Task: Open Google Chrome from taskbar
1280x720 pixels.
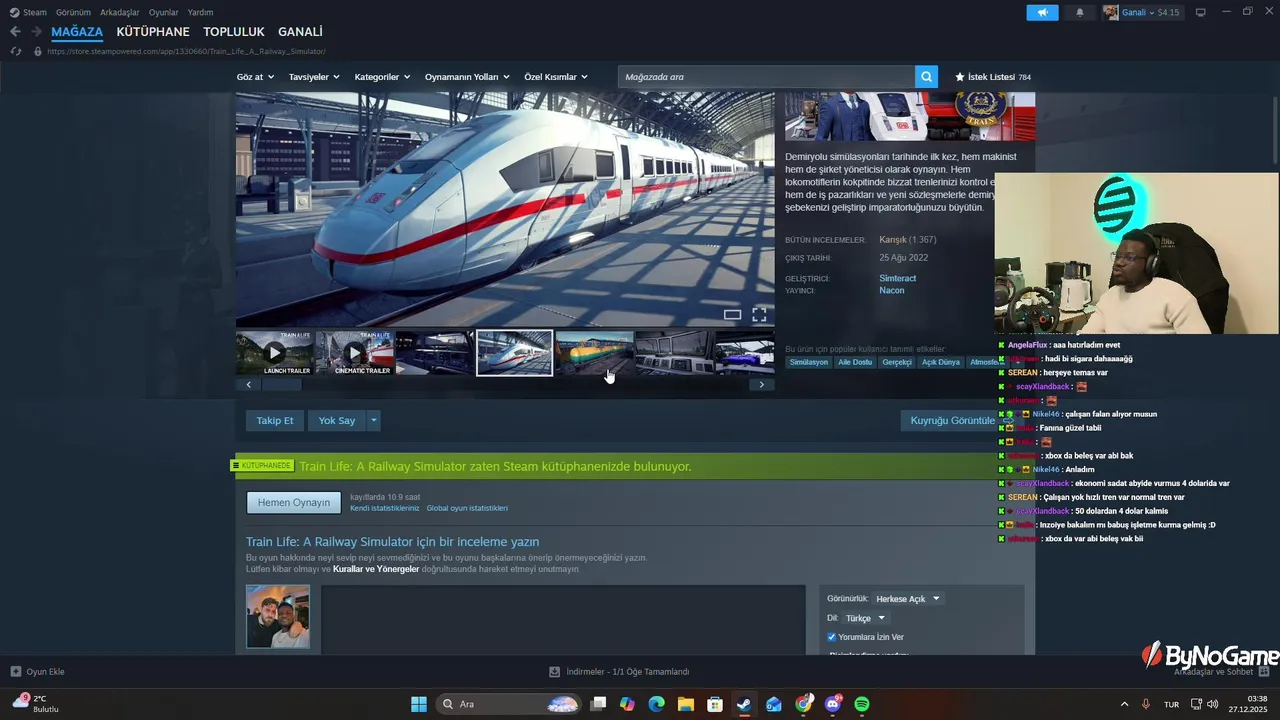Action: [x=803, y=704]
